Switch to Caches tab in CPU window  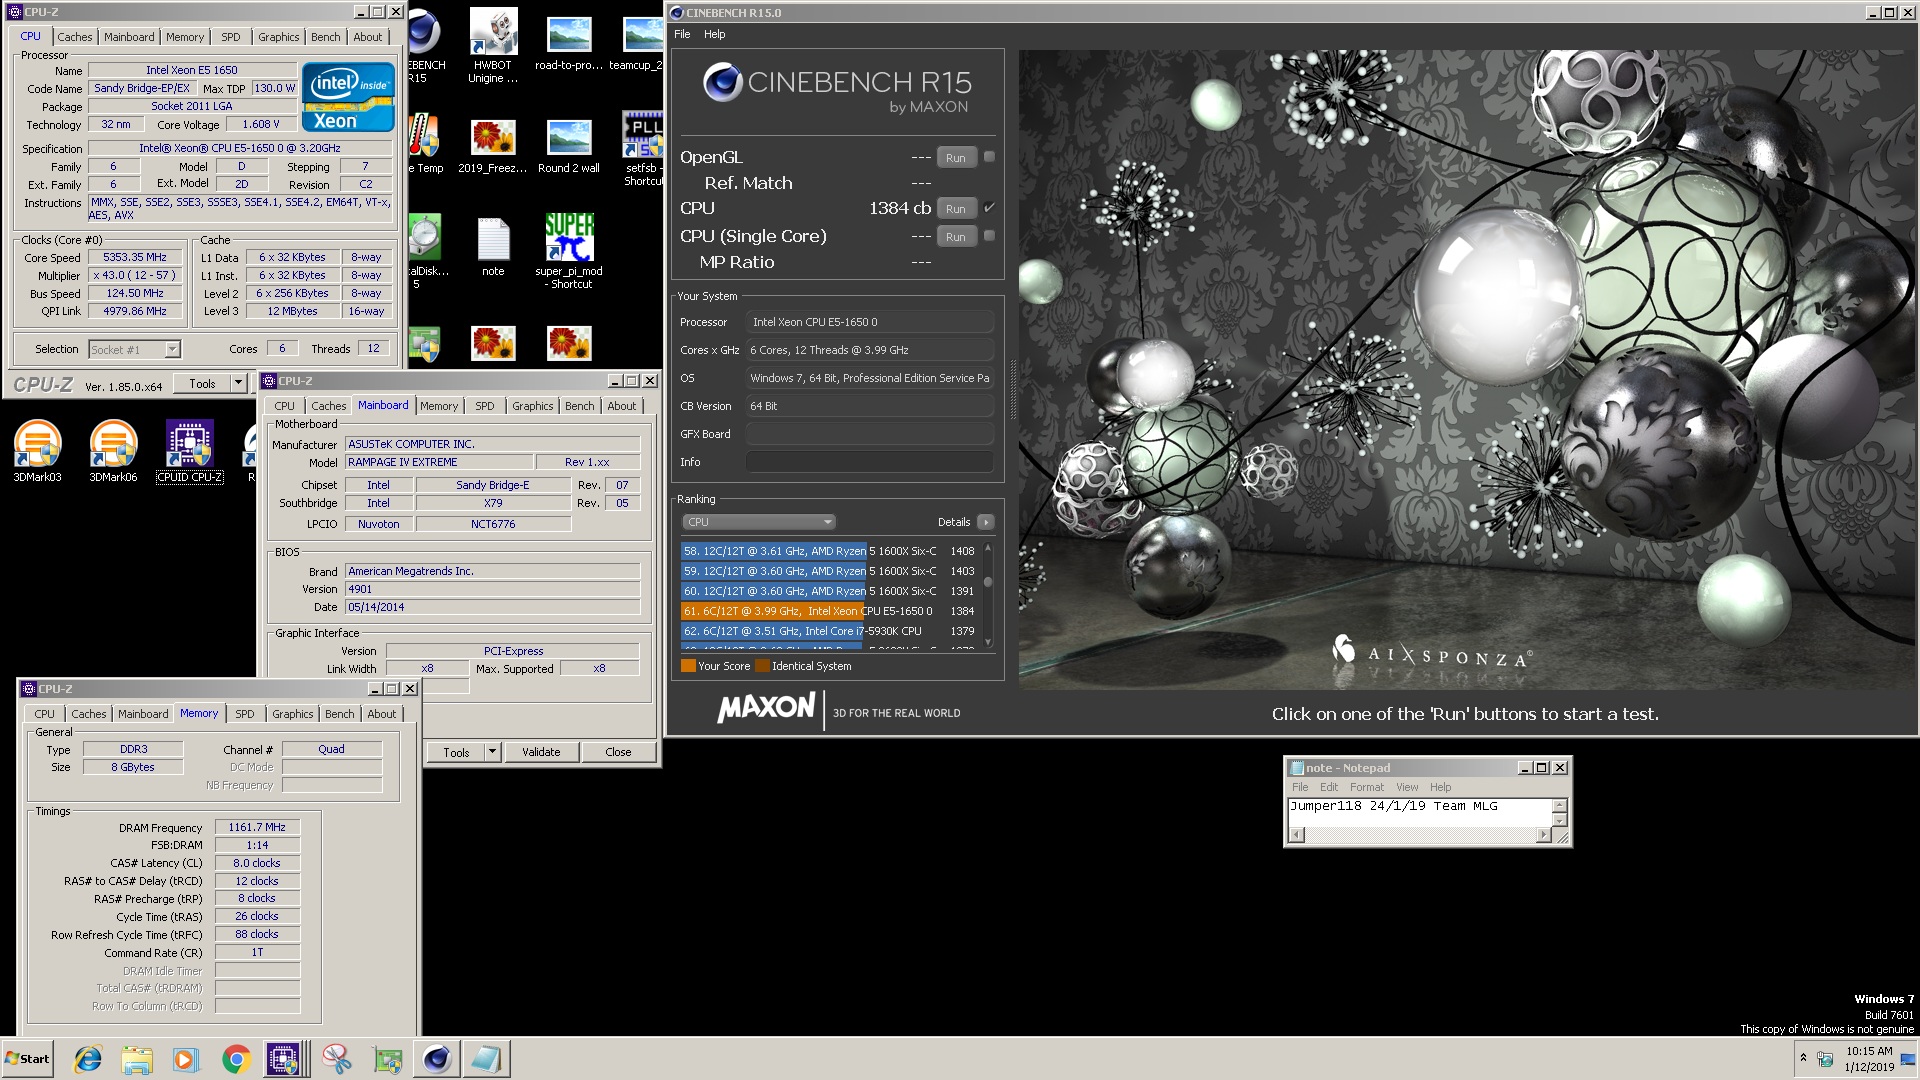[x=75, y=37]
